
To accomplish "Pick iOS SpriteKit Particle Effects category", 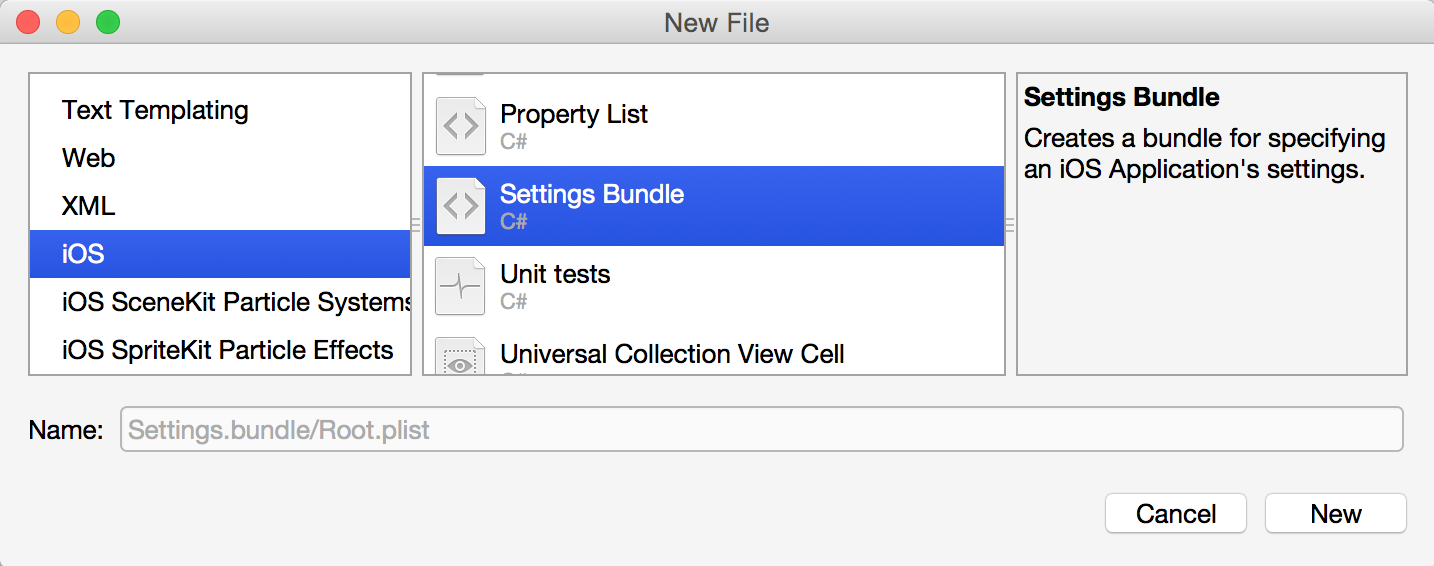I will tap(228, 350).
